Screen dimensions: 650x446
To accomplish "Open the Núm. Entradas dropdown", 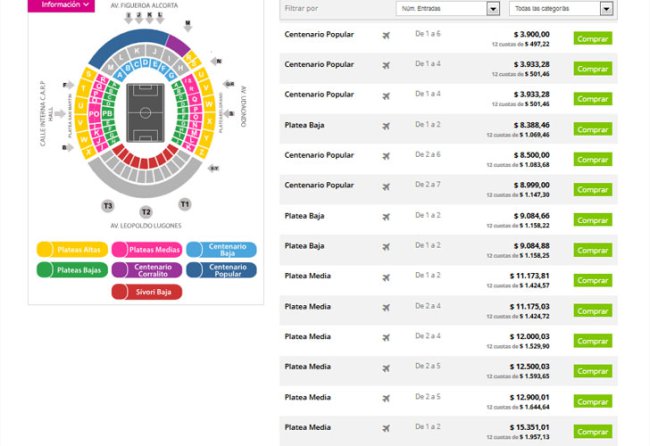I will (x=448, y=8).
